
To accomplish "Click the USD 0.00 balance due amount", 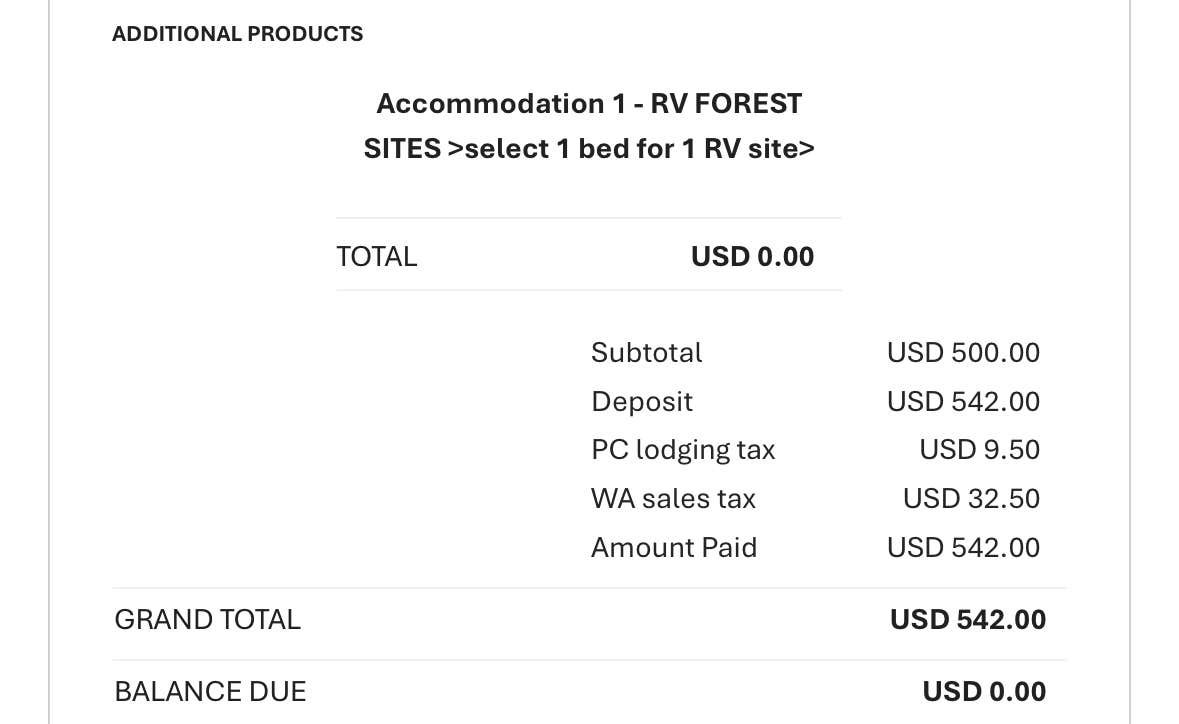I will point(984,692).
